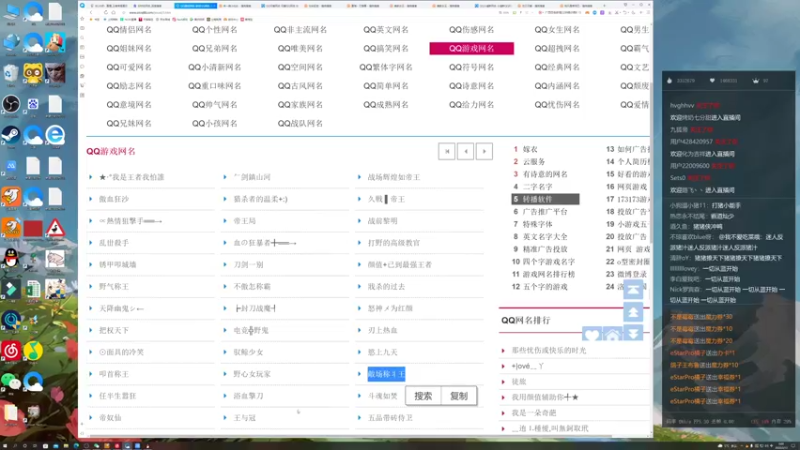
Task: Open the QQ情侣网名 category
Action: (129, 30)
